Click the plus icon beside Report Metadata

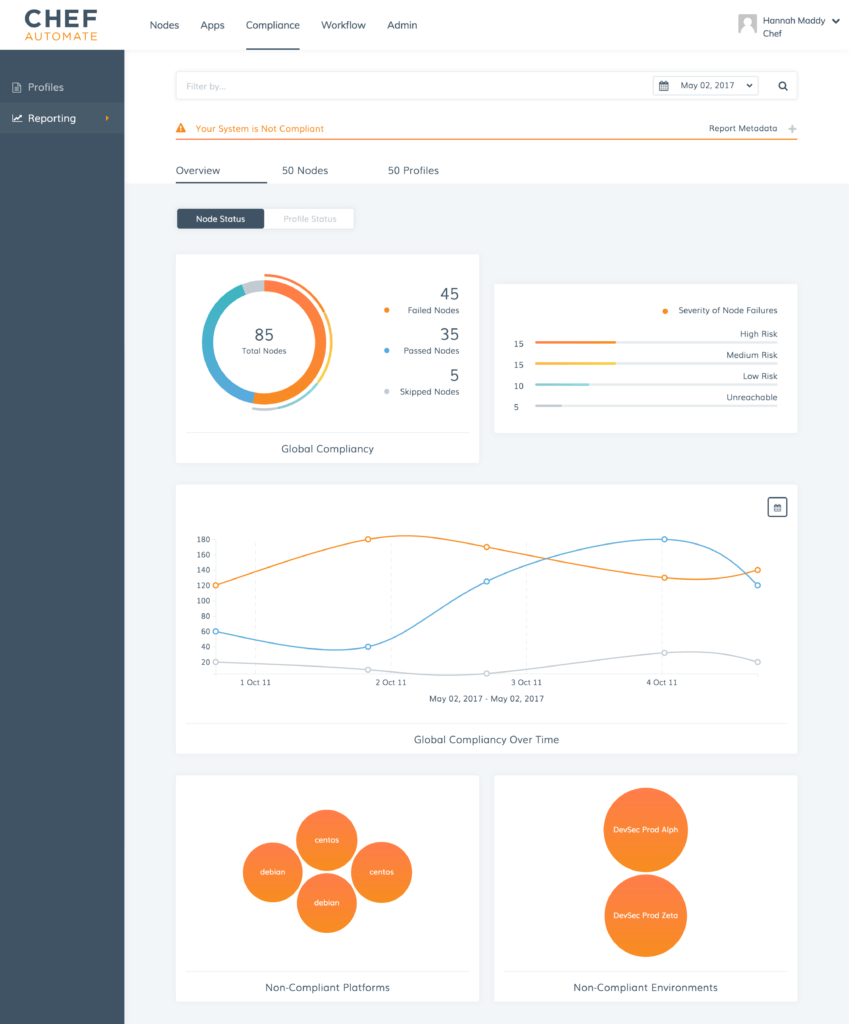pos(792,129)
